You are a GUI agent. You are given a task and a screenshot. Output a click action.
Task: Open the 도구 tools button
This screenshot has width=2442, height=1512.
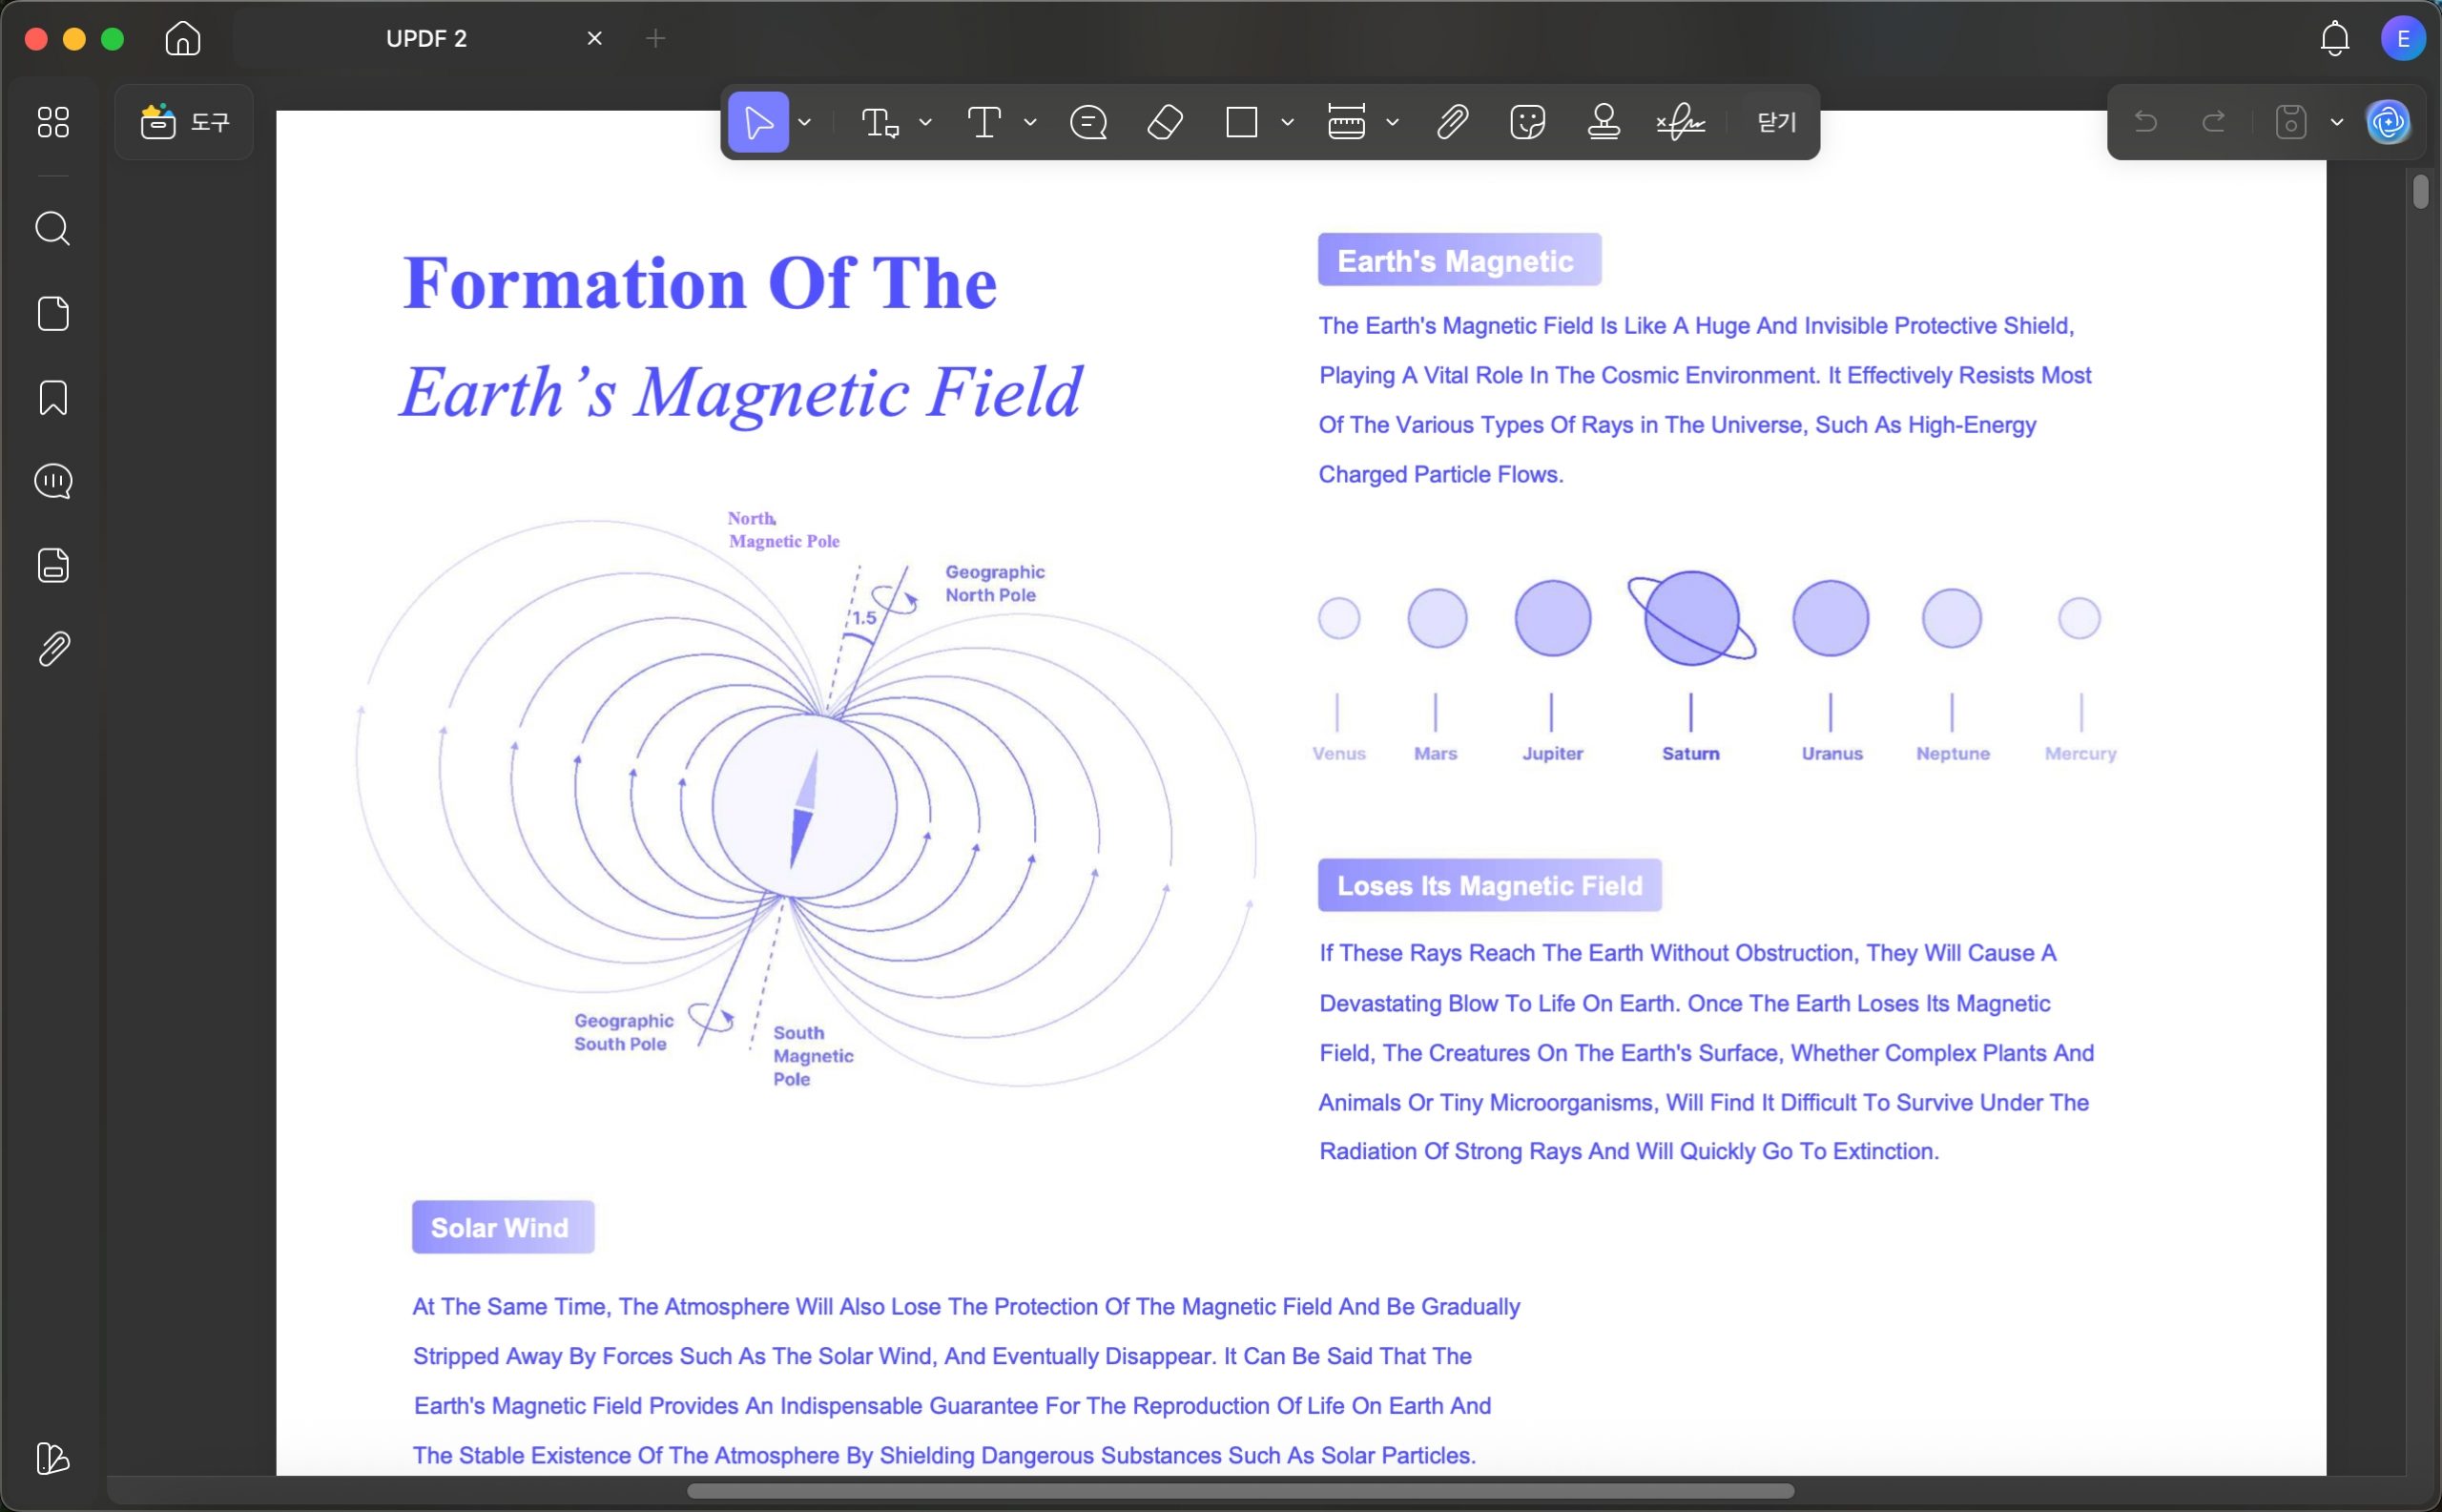[x=185, y=122]
